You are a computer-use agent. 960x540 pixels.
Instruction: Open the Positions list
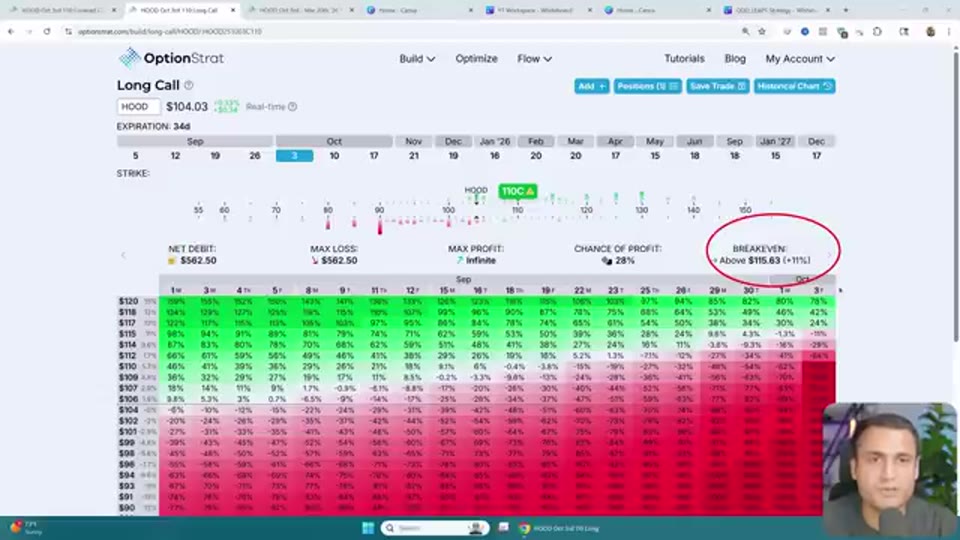coord(648,86)
